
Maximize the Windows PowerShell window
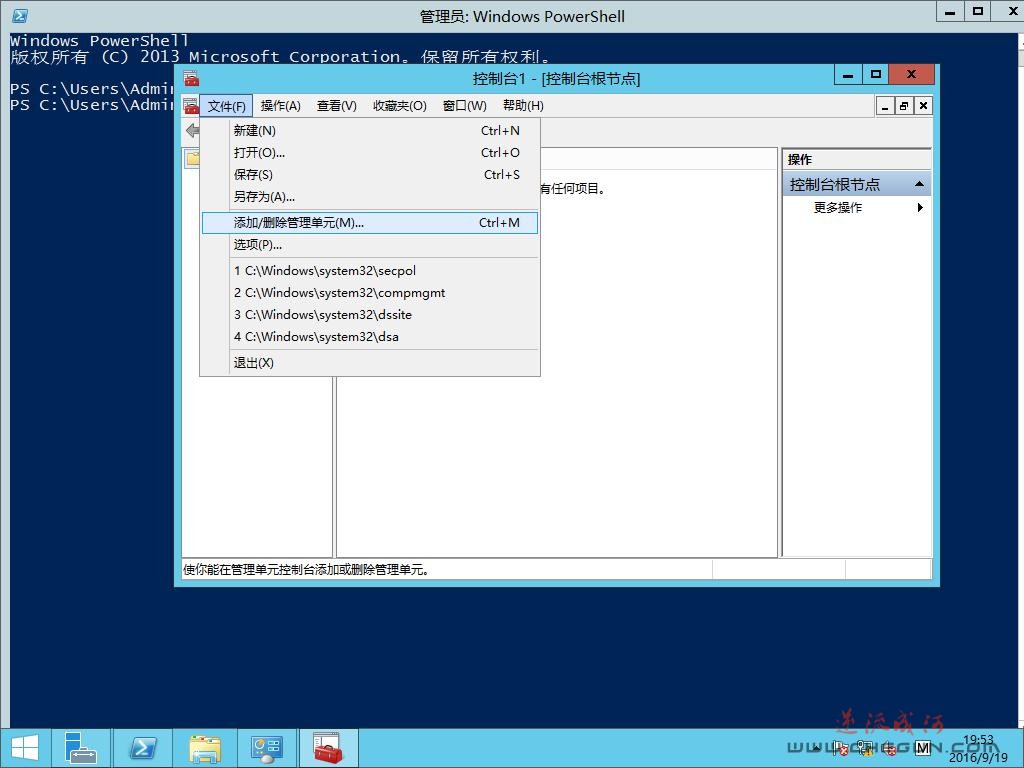click(977, 11)
